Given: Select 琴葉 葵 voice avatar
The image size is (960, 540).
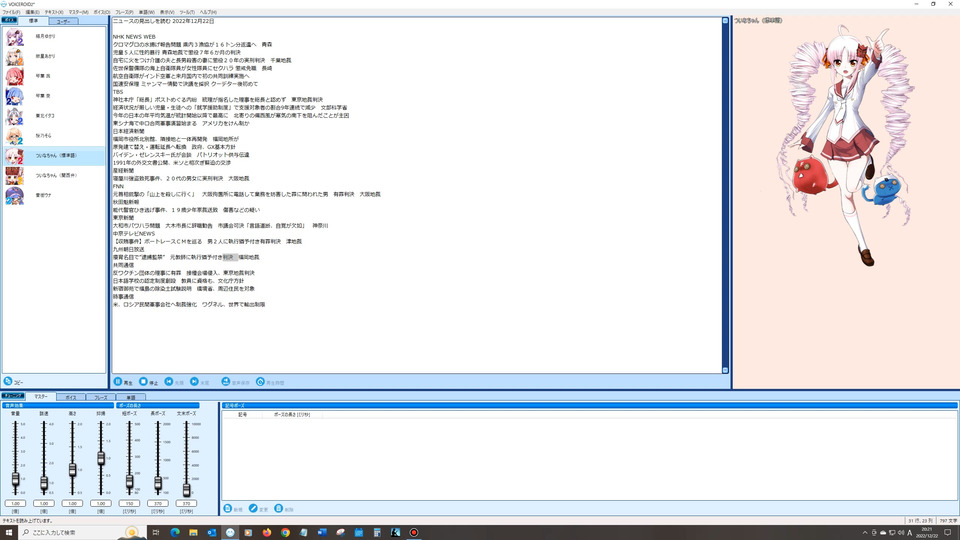Looking at the screenshot, I should point(14,96).
